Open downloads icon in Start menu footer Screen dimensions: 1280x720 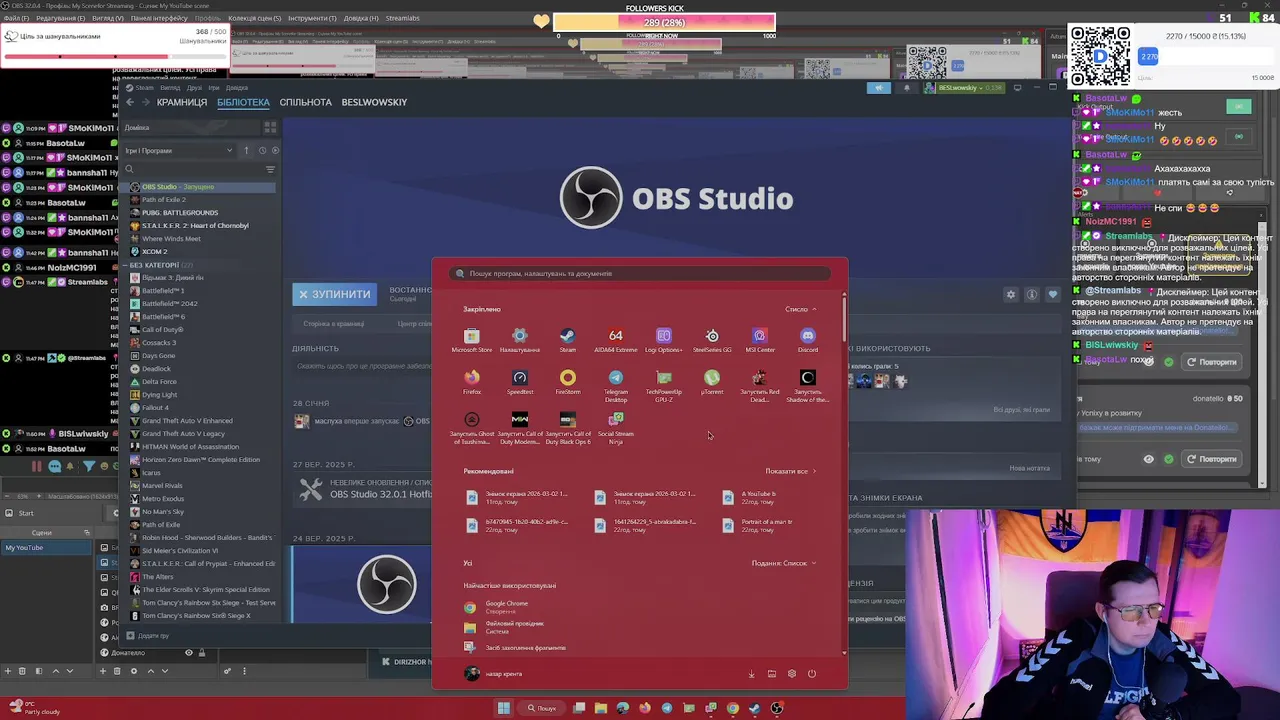(x=751, y=674)
